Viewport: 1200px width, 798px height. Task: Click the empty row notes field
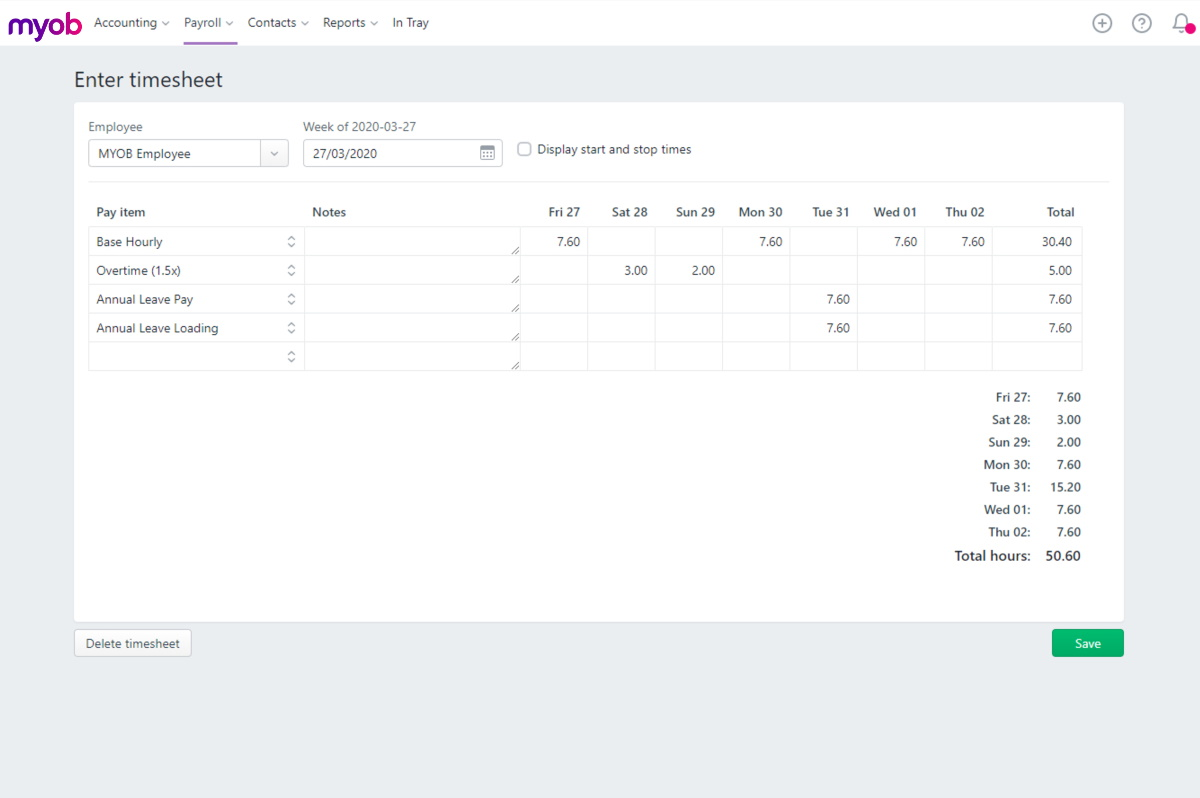[412, 357]
